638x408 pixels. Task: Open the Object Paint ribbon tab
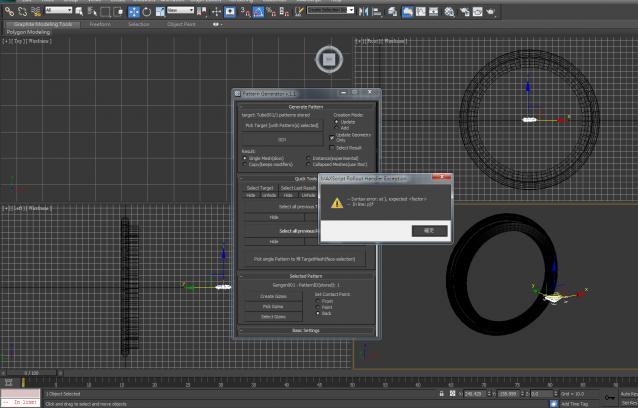(x=181, y=24)
